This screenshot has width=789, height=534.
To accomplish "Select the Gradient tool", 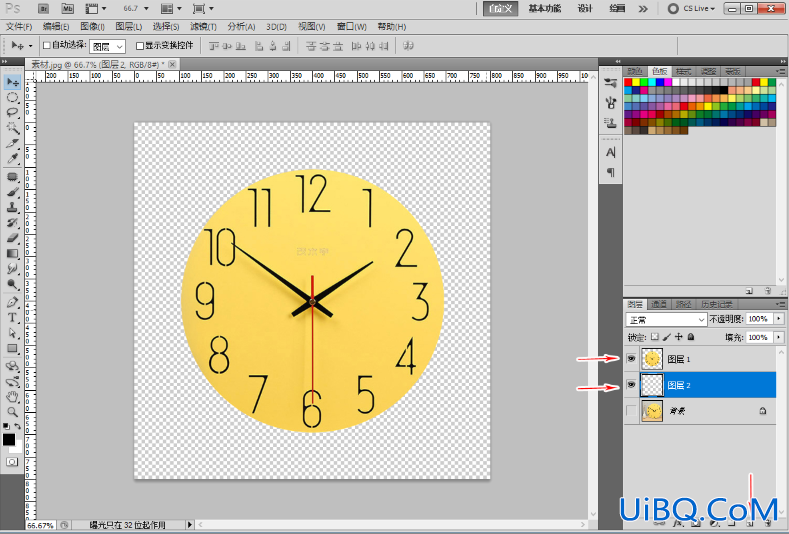I will 13,254.
